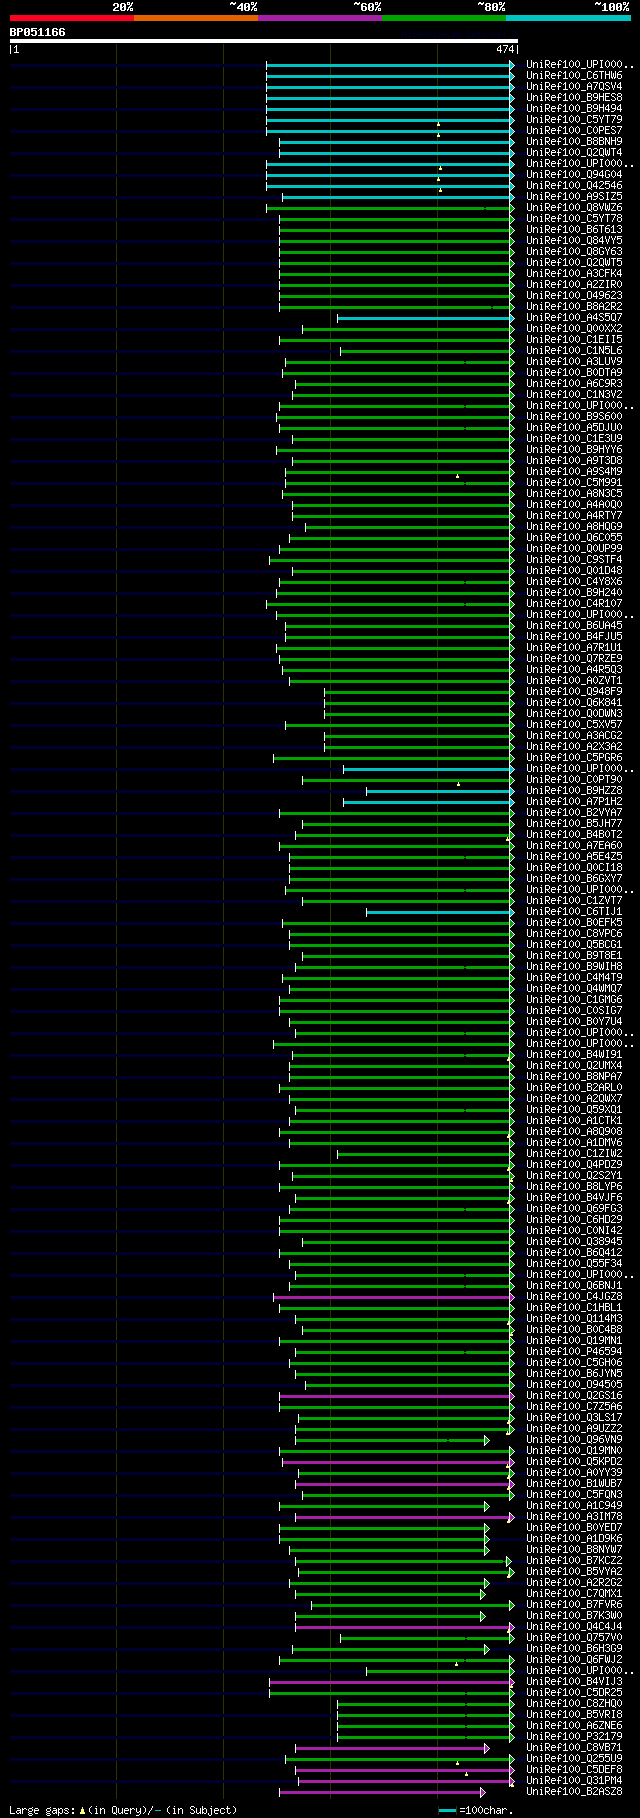
Task: Select the UniRef100_Q255U9 label
Action: pyautogui.click(x=574, y=1758)
